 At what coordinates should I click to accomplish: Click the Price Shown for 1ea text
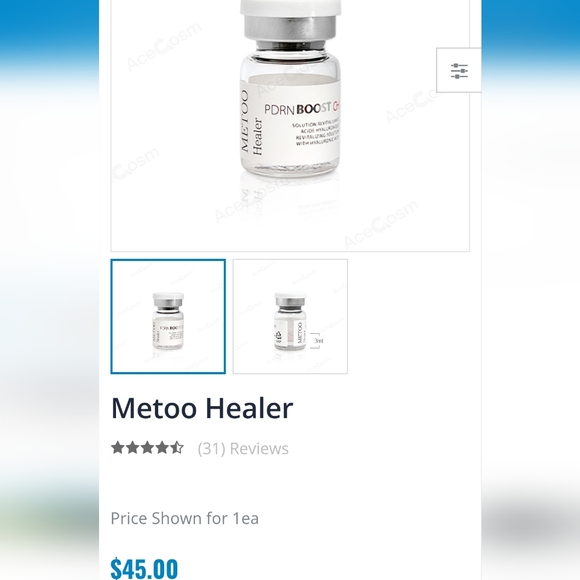pyautogui.click(x=185, y=518)
